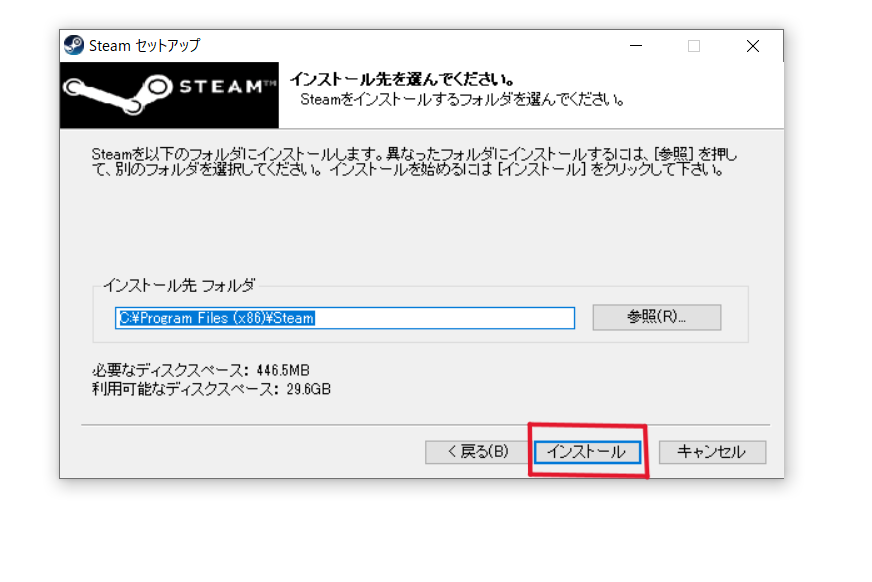Image resolution: width=872 pixels, height=582 pixels.
Task: Click the instruction paragraph about 参照 and インストール
Action: [x=414, y=162]
